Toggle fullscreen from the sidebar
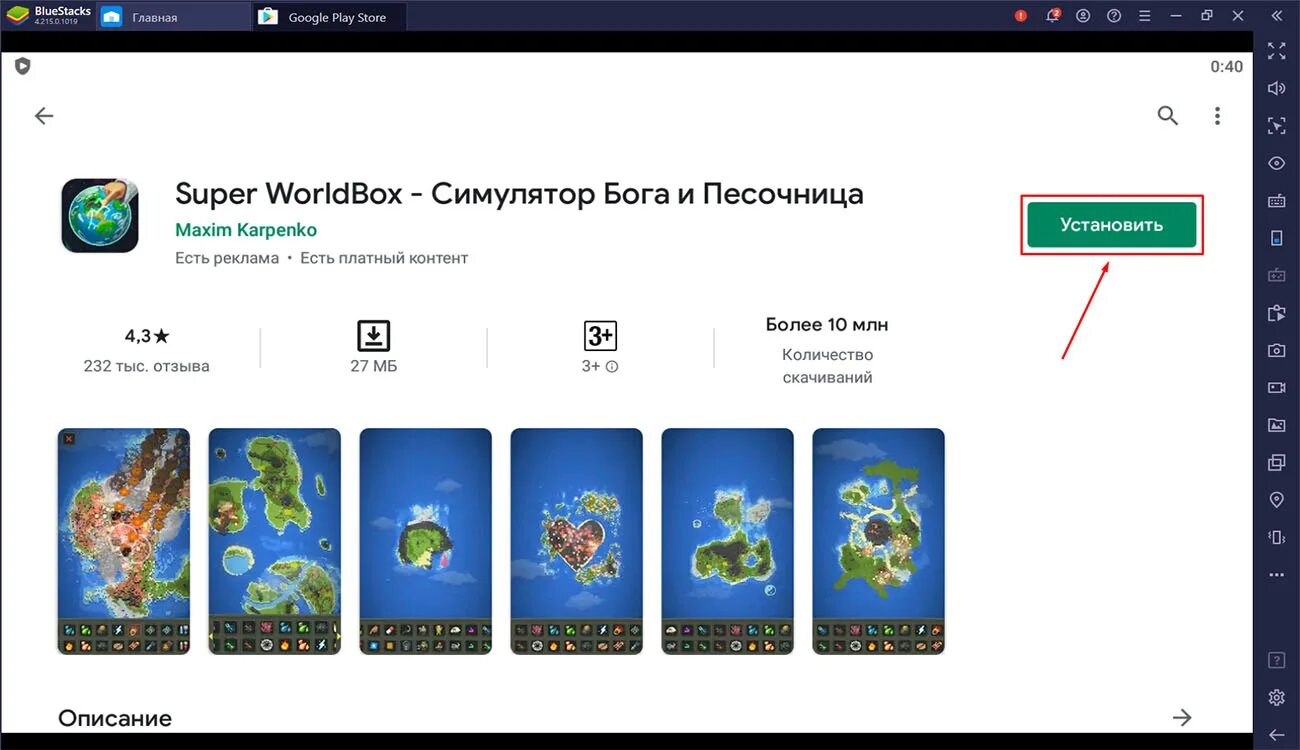1300x750 pixels. tap(1276, 51)
